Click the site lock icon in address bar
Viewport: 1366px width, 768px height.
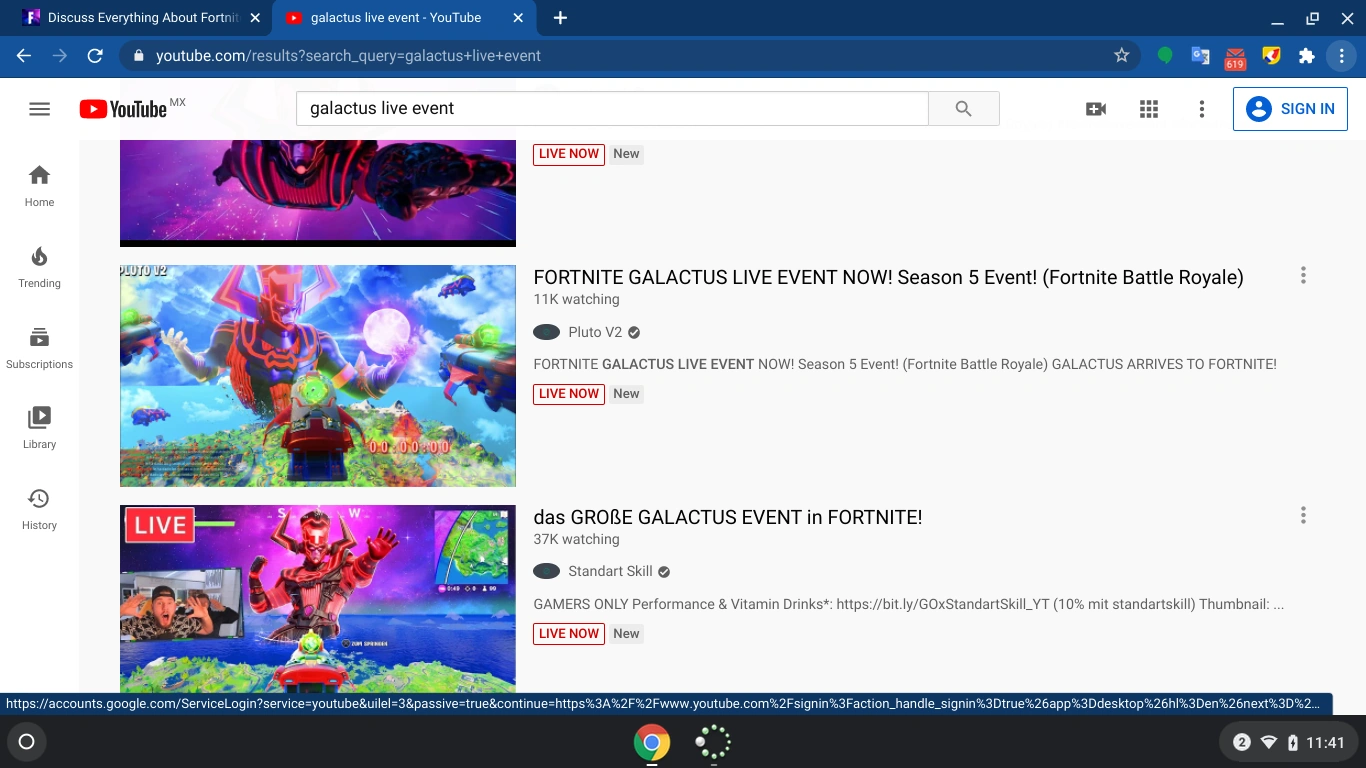pos(138,56)
